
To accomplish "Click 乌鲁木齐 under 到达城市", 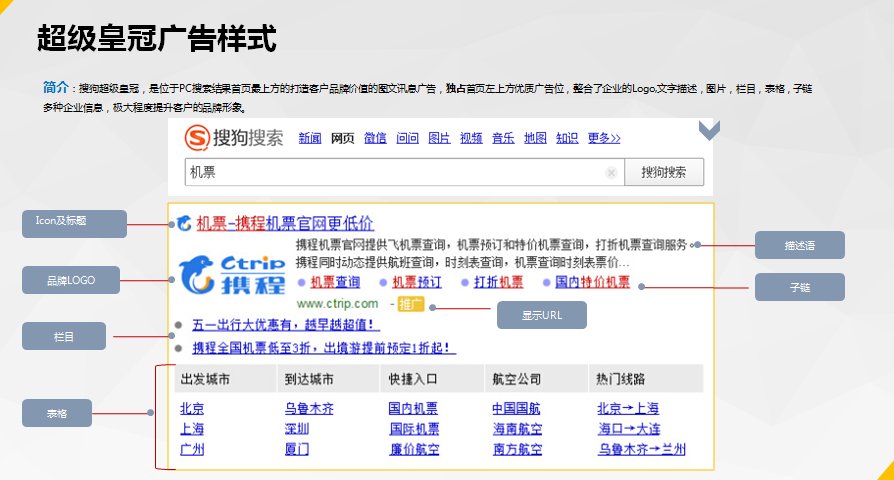I will click(x=309, y=409).
